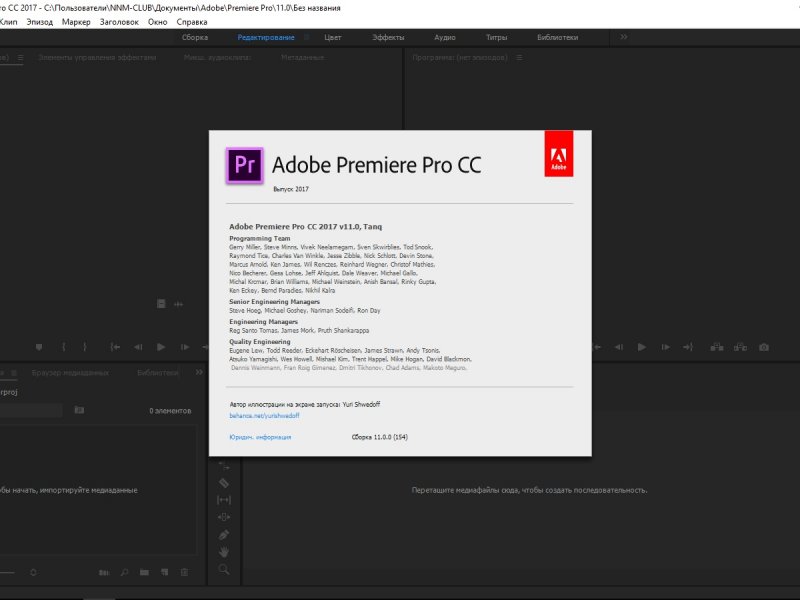The image size is (800, 600).
Task: Open the Program monitor panel menu icon
Action: tap(519, 58)
